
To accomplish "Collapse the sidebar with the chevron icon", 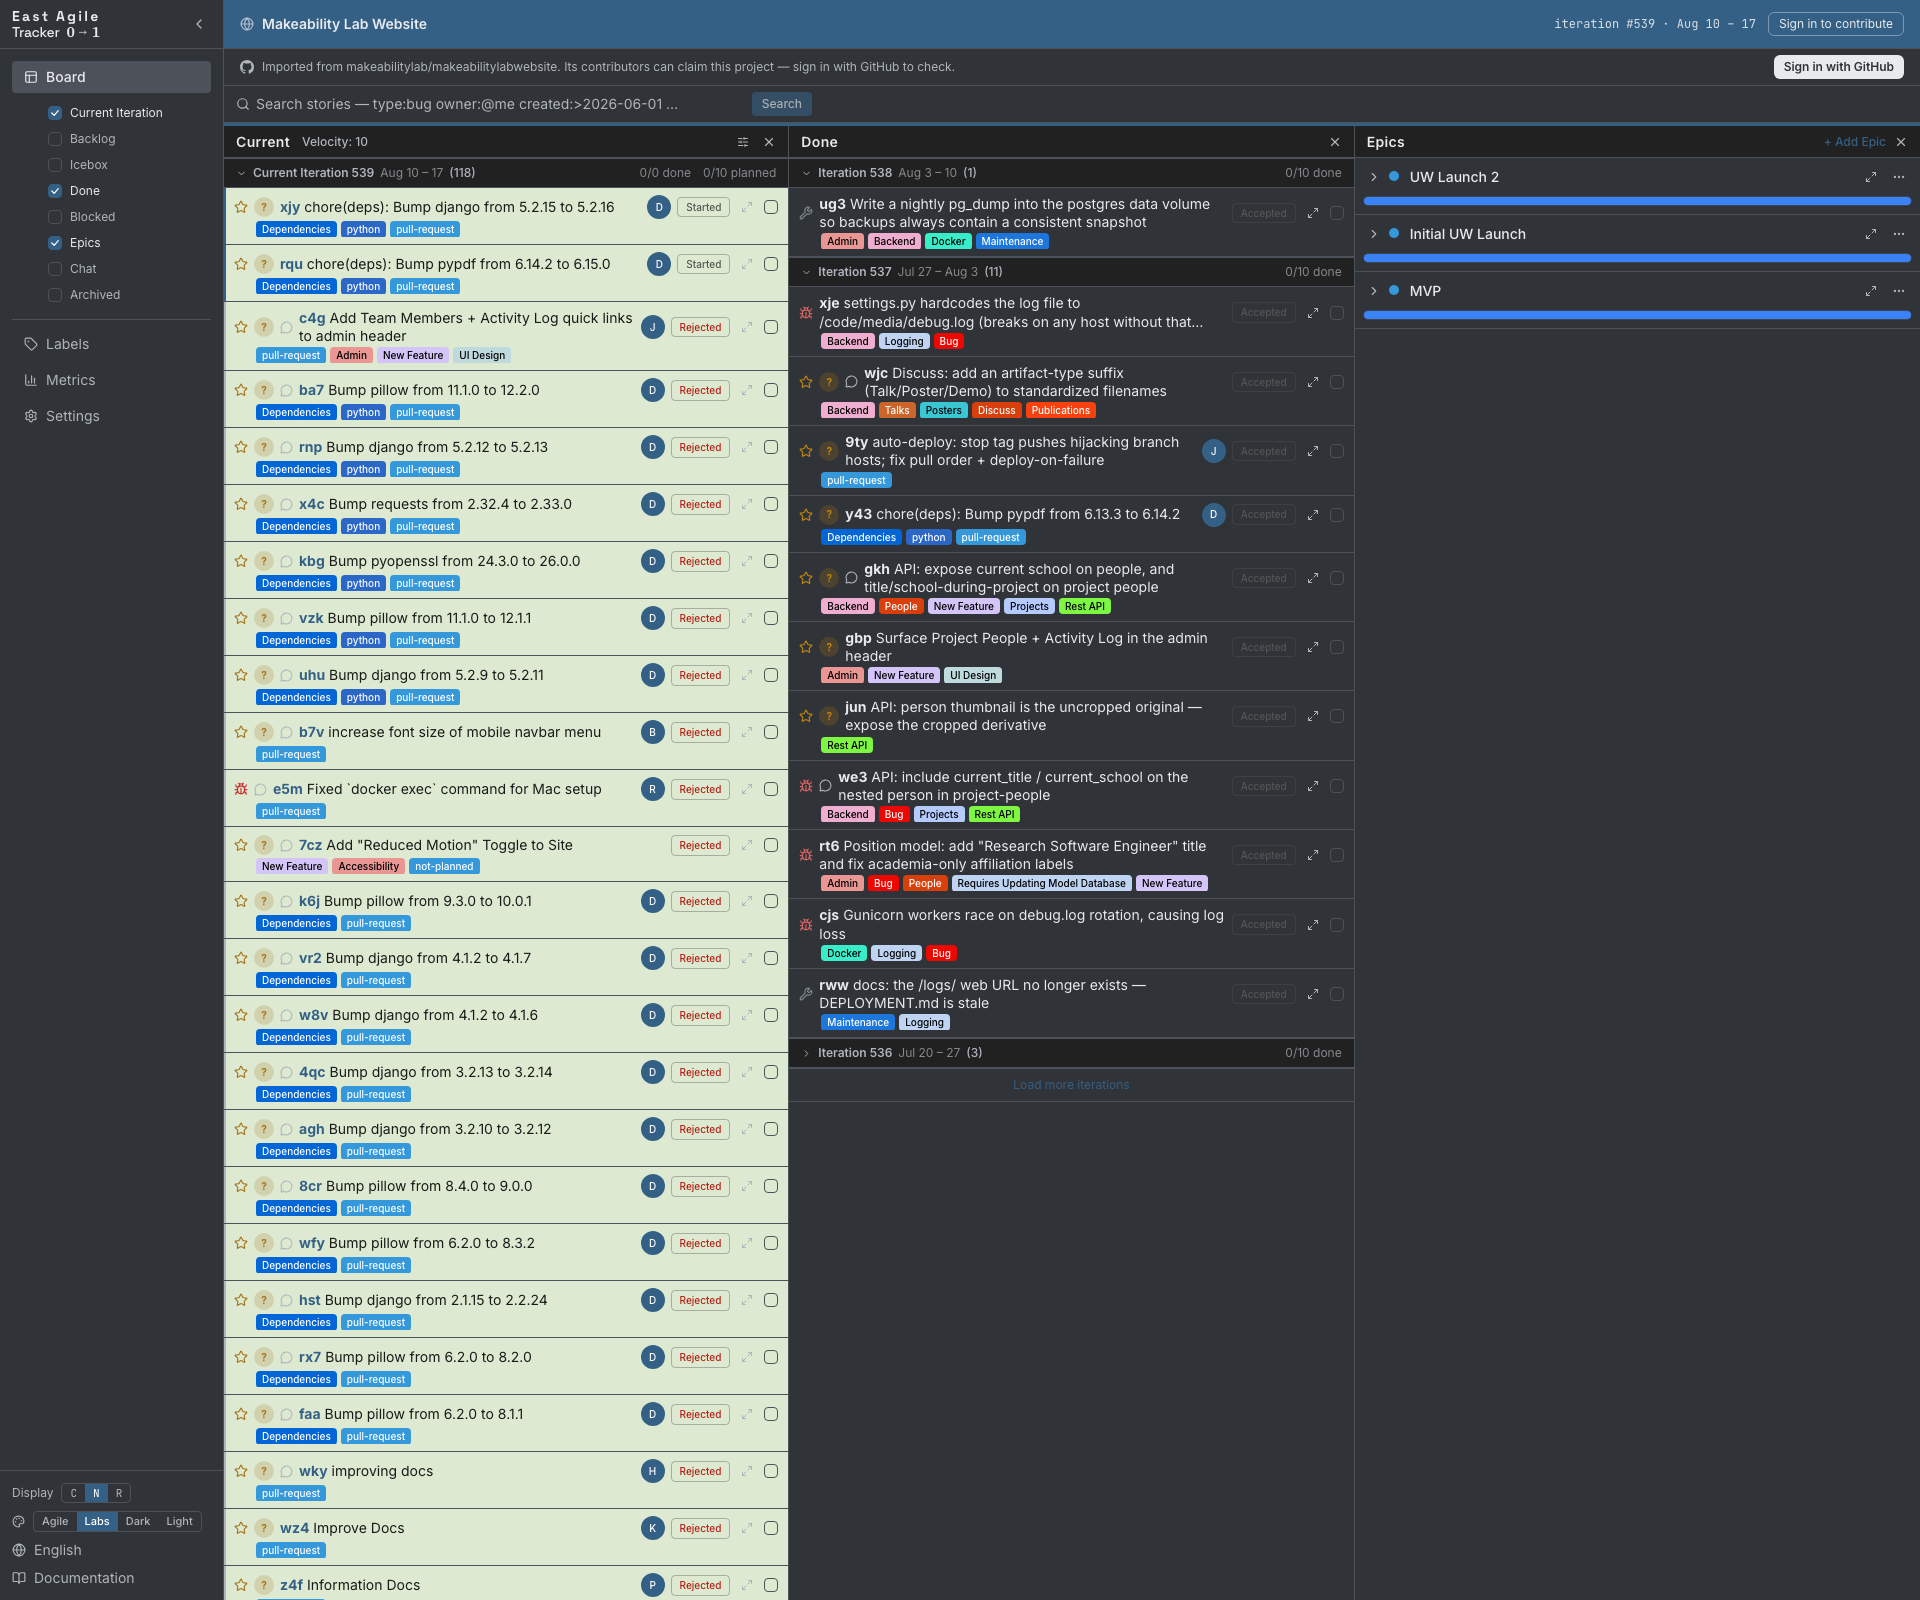I will click(199, 24).
